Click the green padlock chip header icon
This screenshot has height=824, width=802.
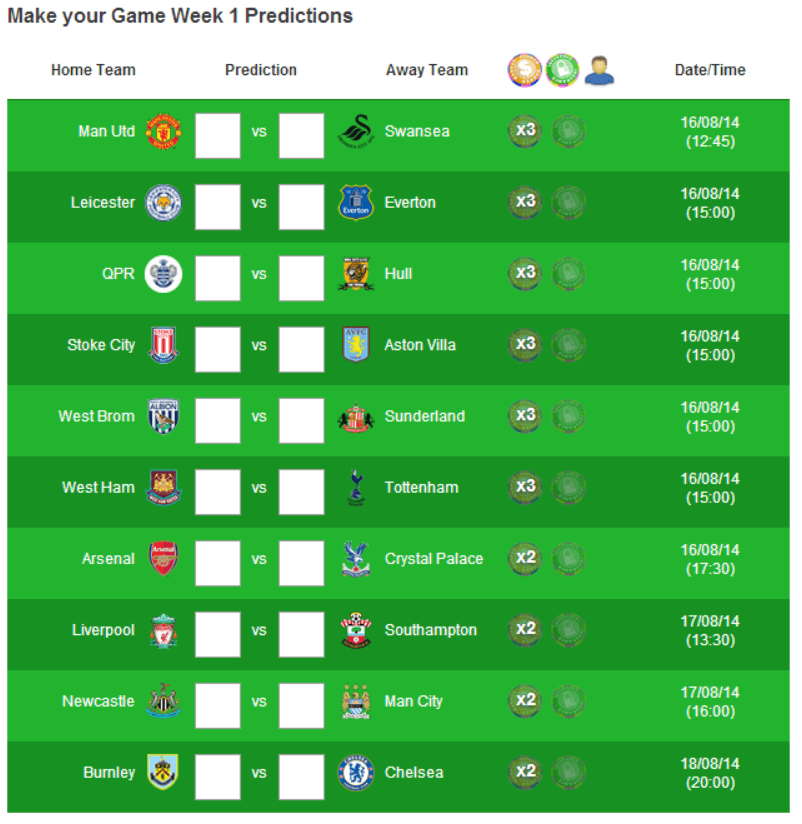click(563, 69)
